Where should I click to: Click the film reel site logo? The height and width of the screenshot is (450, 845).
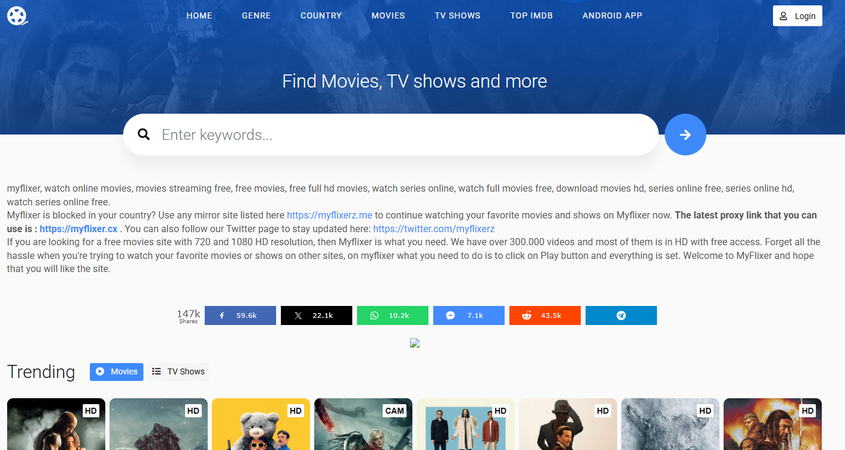coord(17,16)
